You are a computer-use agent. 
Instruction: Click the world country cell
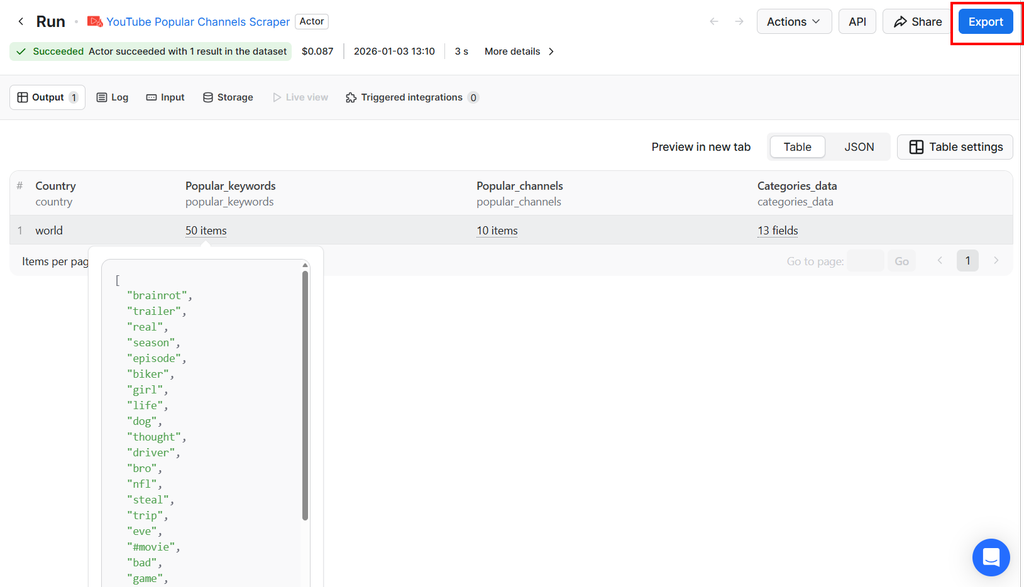coord(49,230)
